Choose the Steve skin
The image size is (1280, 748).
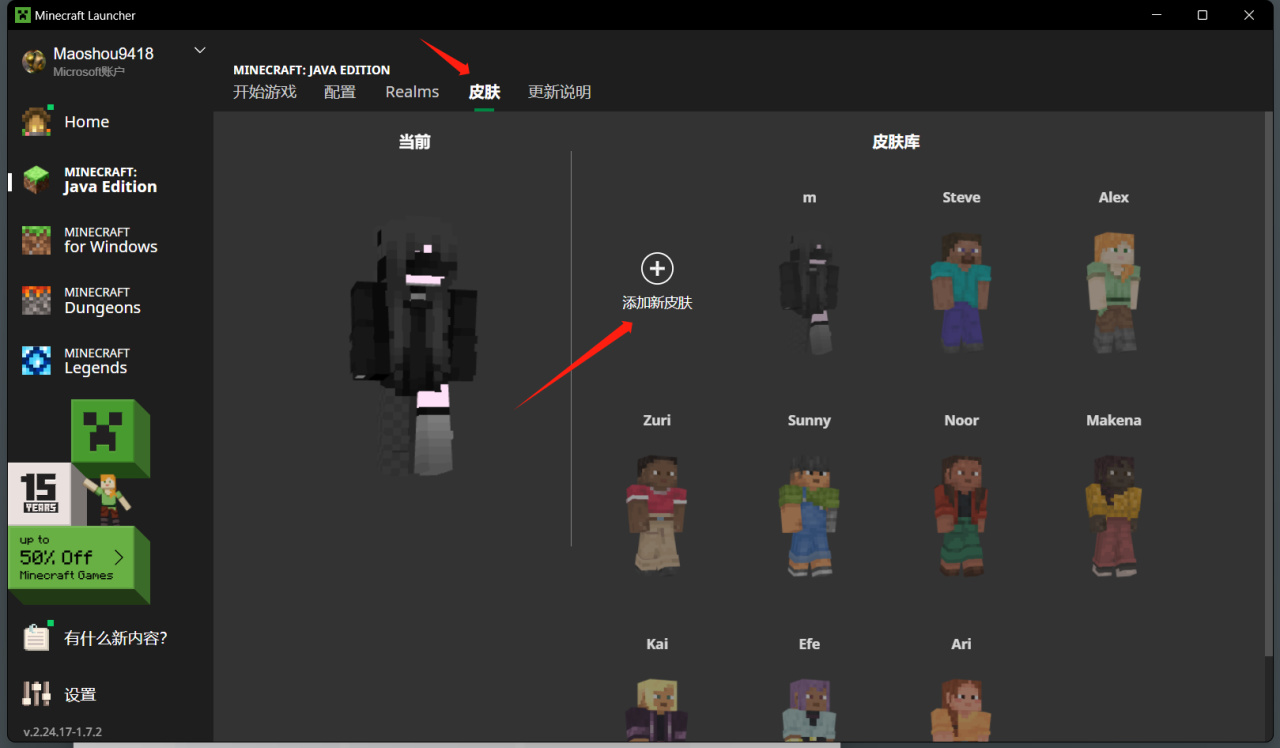(961, 292)
